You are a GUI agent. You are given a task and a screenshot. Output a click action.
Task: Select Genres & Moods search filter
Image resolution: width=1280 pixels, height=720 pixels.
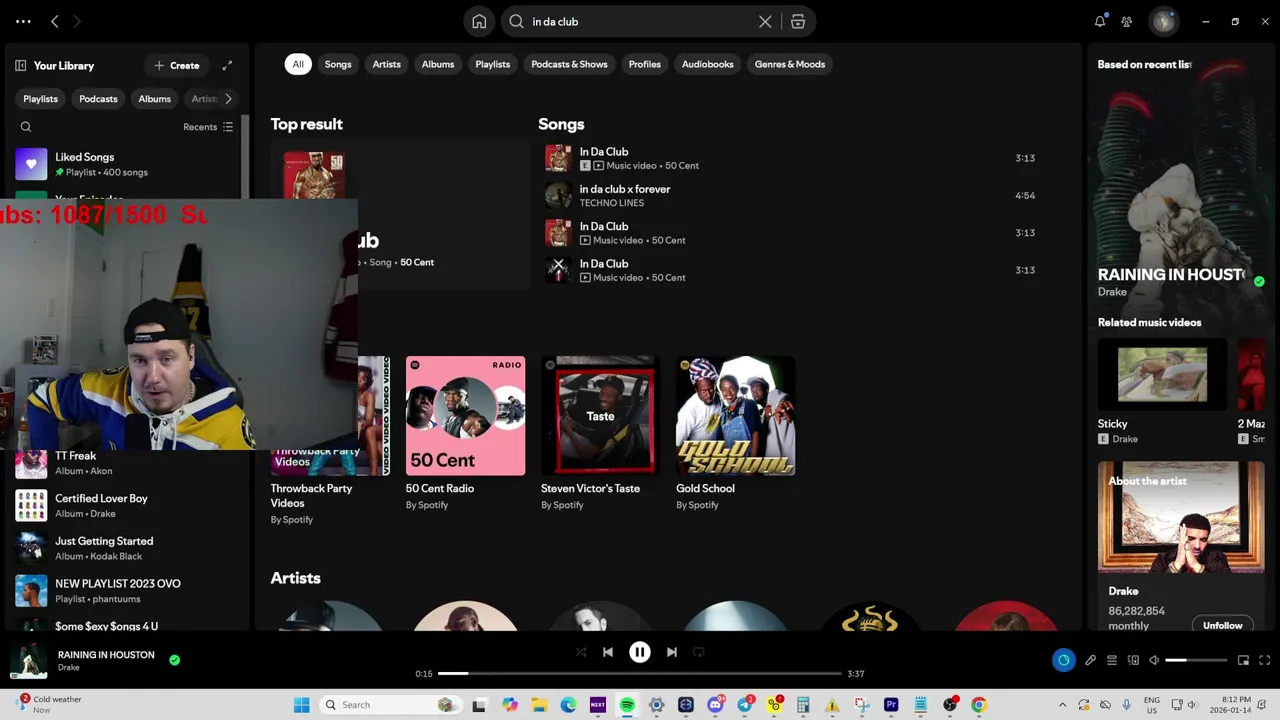tap(790, 64)
